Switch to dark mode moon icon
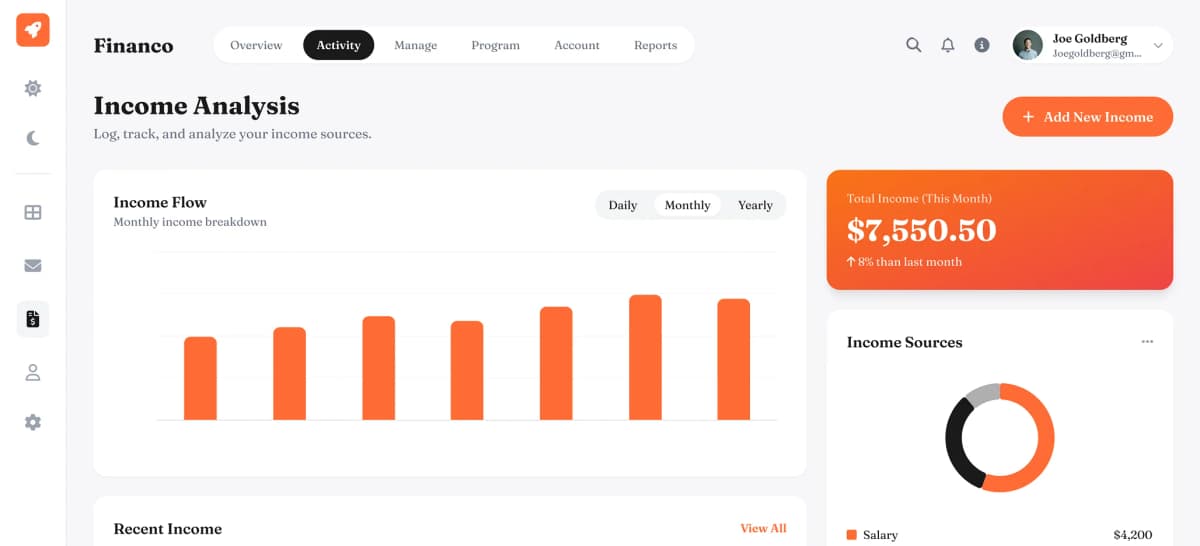Screen dimensions: 1200x546 tap(33, 138)
